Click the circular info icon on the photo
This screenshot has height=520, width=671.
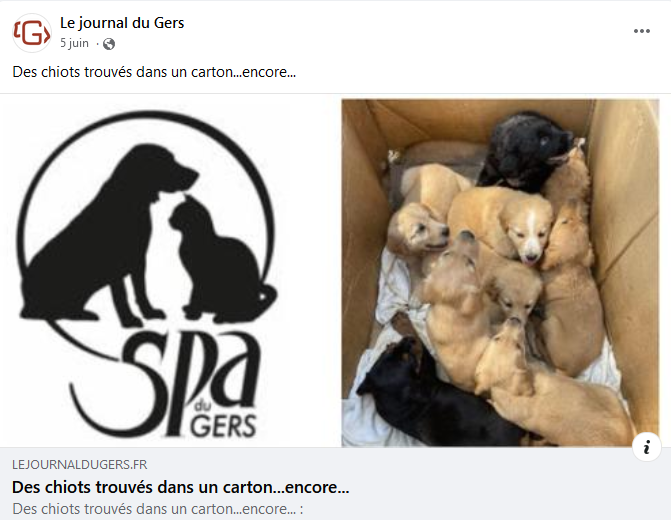pyautogui.click(x=647, y=447)
